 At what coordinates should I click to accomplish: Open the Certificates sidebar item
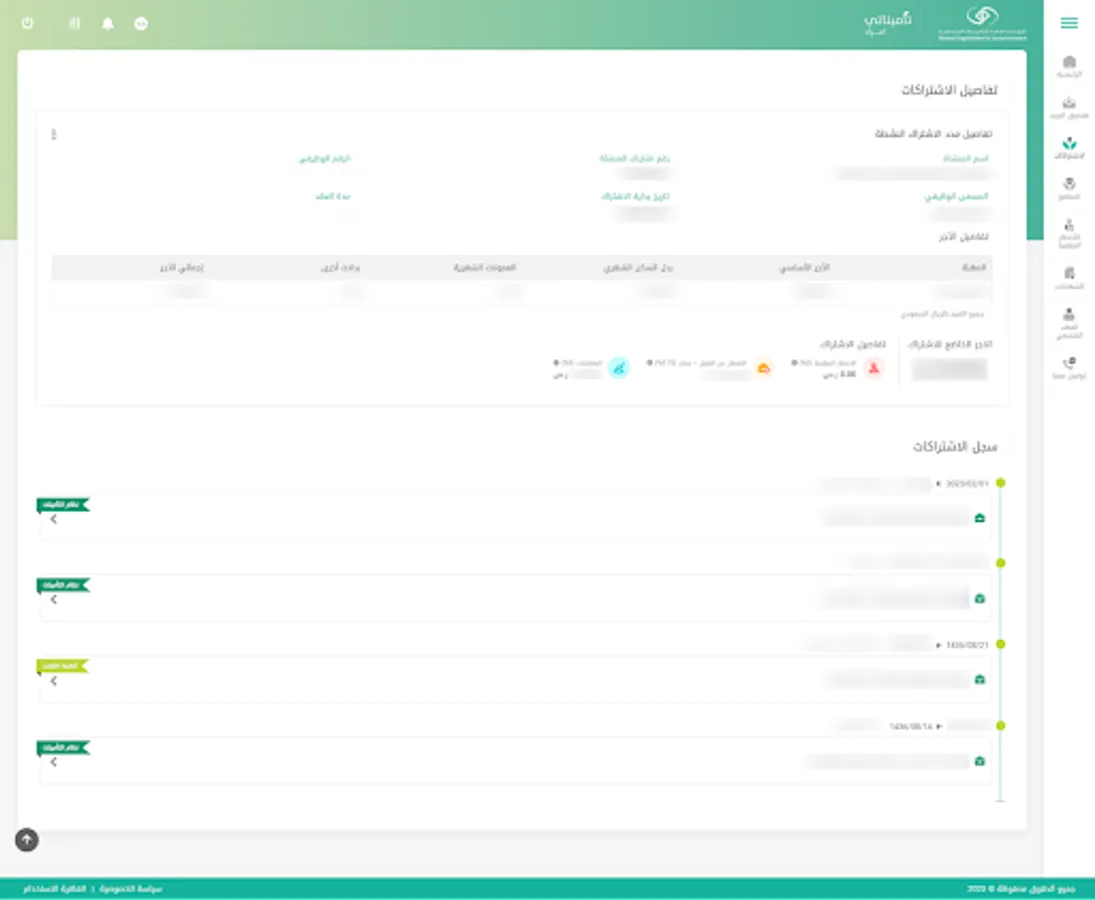(1068, 278)
